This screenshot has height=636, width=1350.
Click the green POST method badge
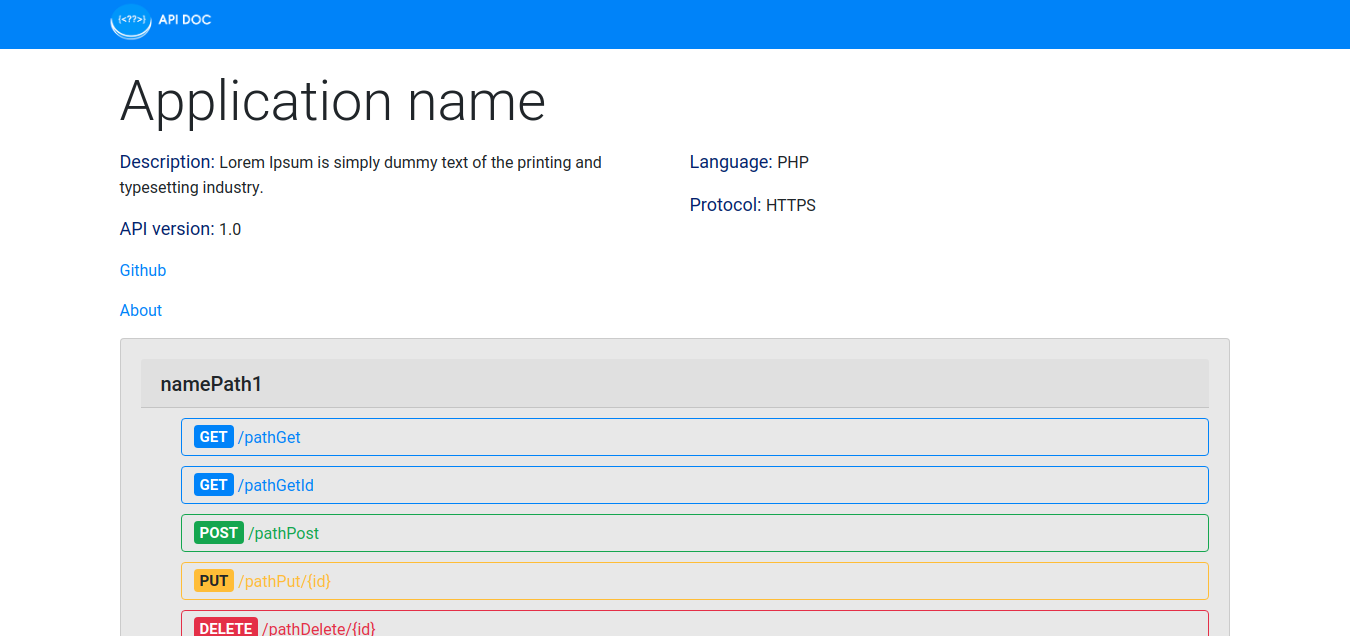[219, 533]
